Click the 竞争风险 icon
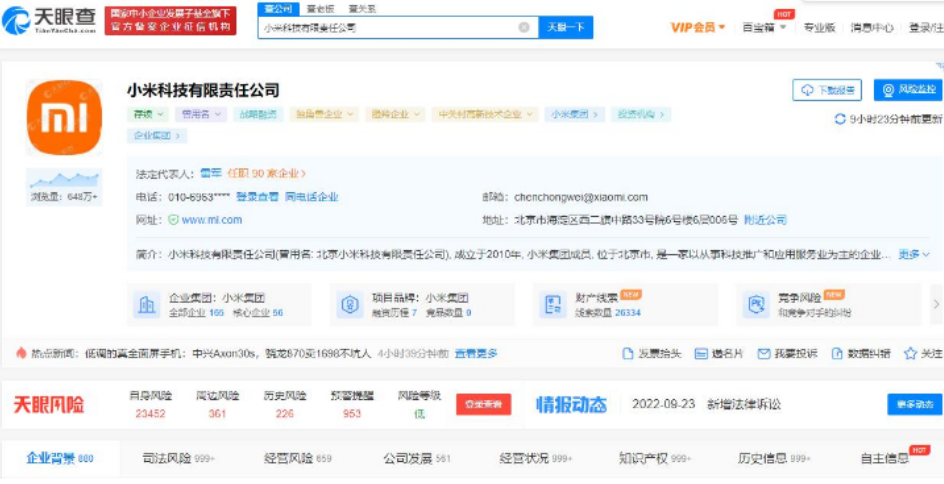Screen dimensions: 944x484 [x=754, y=305]
